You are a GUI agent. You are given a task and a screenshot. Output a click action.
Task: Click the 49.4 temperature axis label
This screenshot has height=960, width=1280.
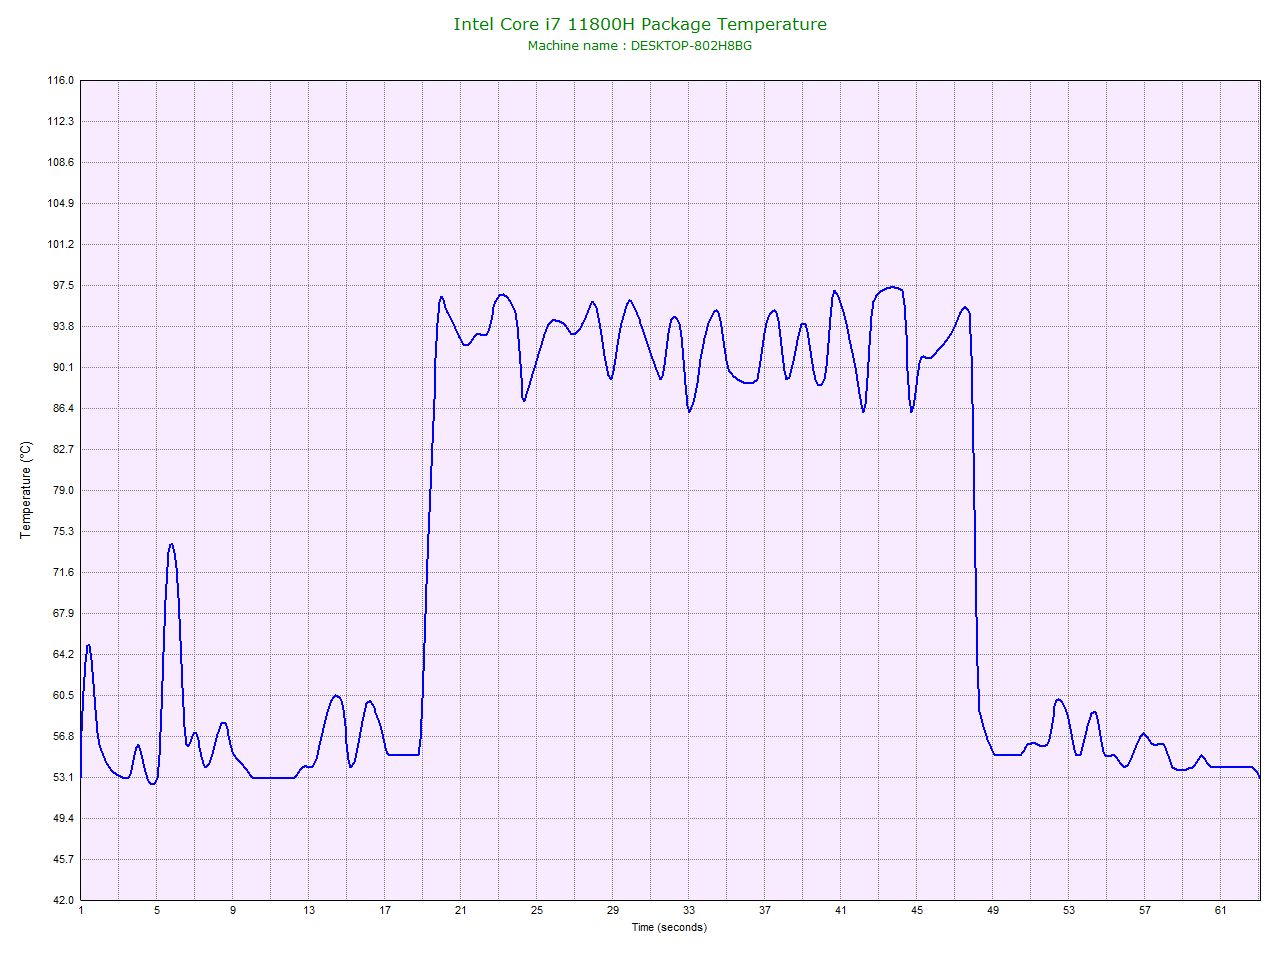(x=63, y=818)
